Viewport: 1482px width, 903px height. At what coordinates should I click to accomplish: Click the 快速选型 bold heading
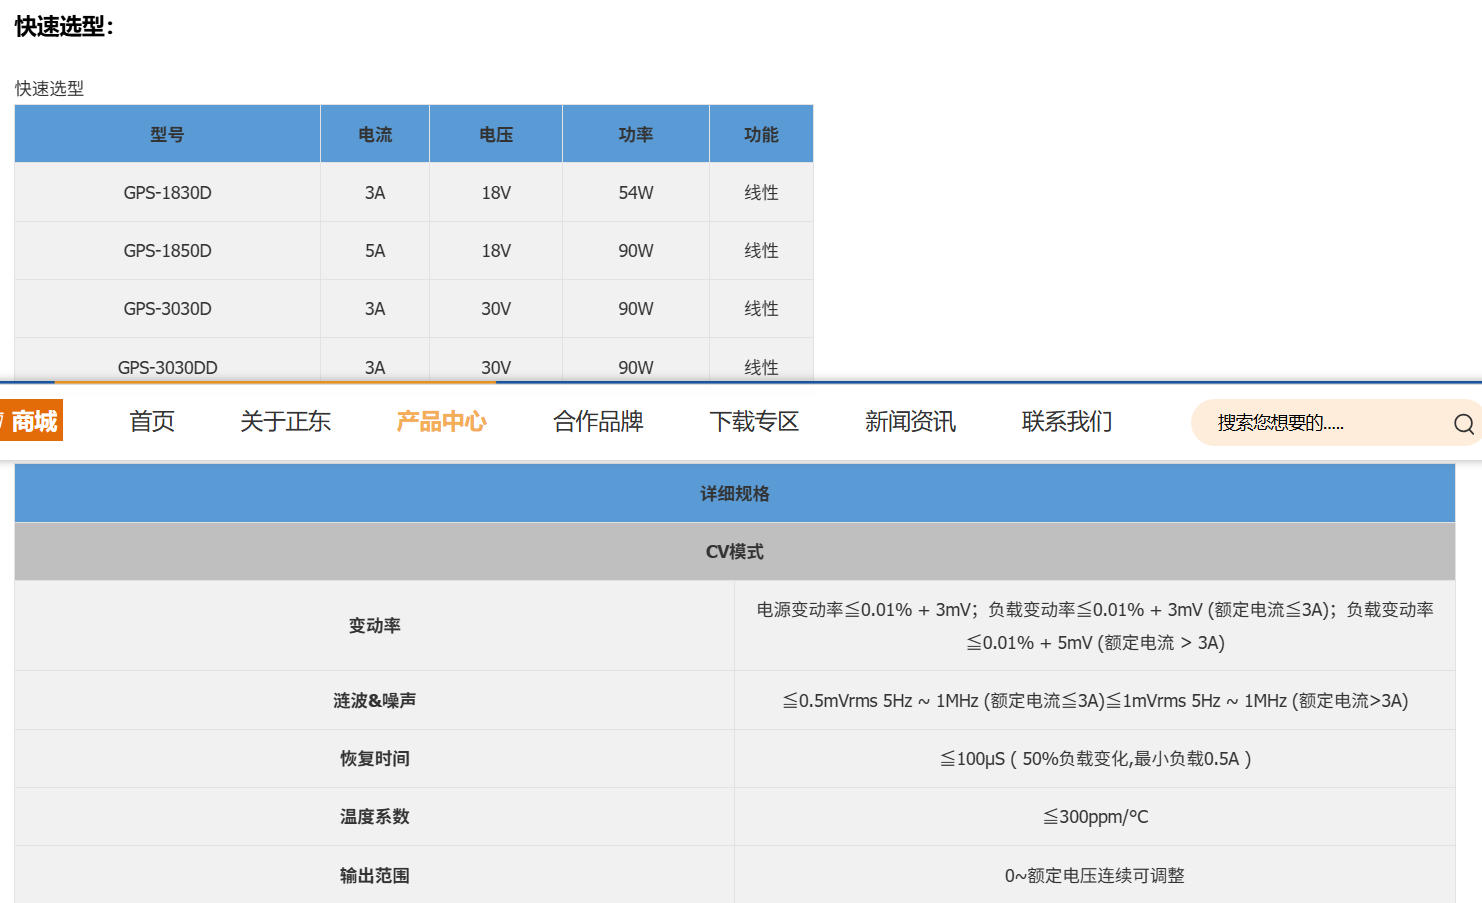[65, 26]
